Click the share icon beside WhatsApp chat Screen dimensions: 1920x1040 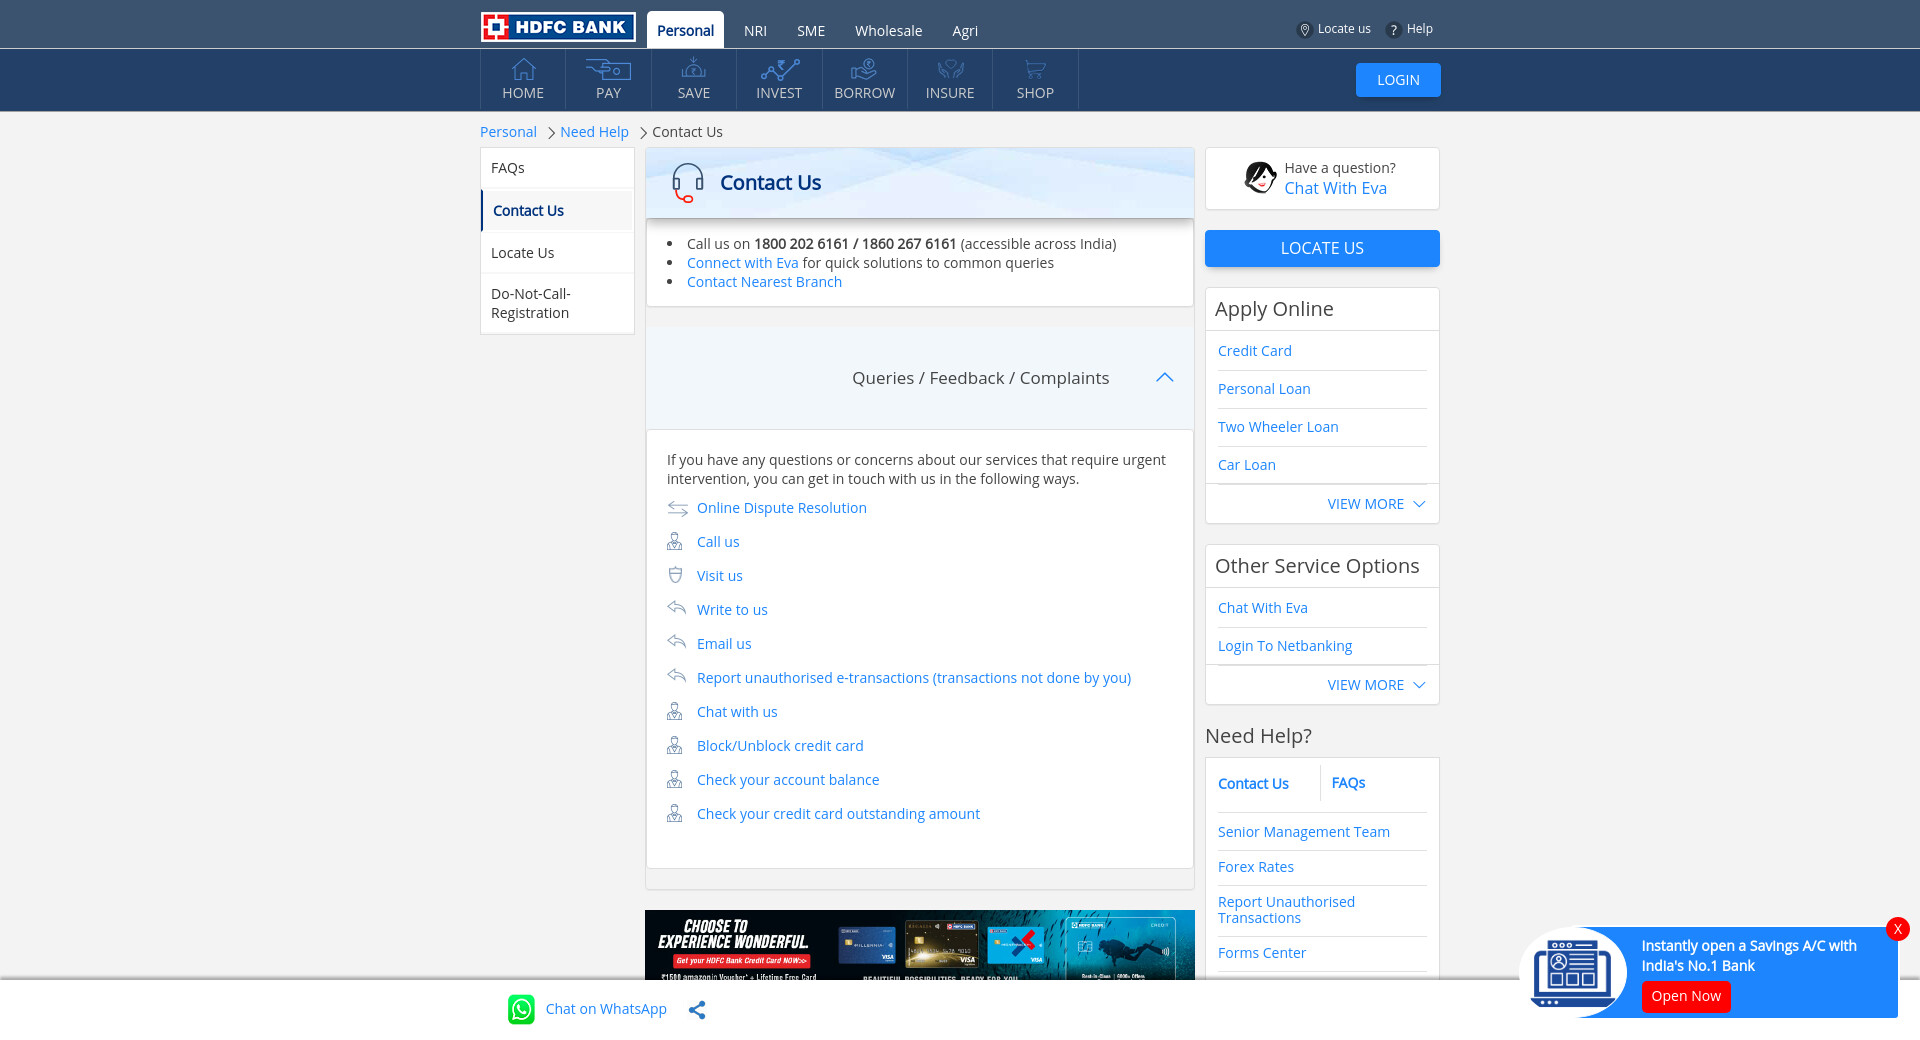coord(697,1010)
